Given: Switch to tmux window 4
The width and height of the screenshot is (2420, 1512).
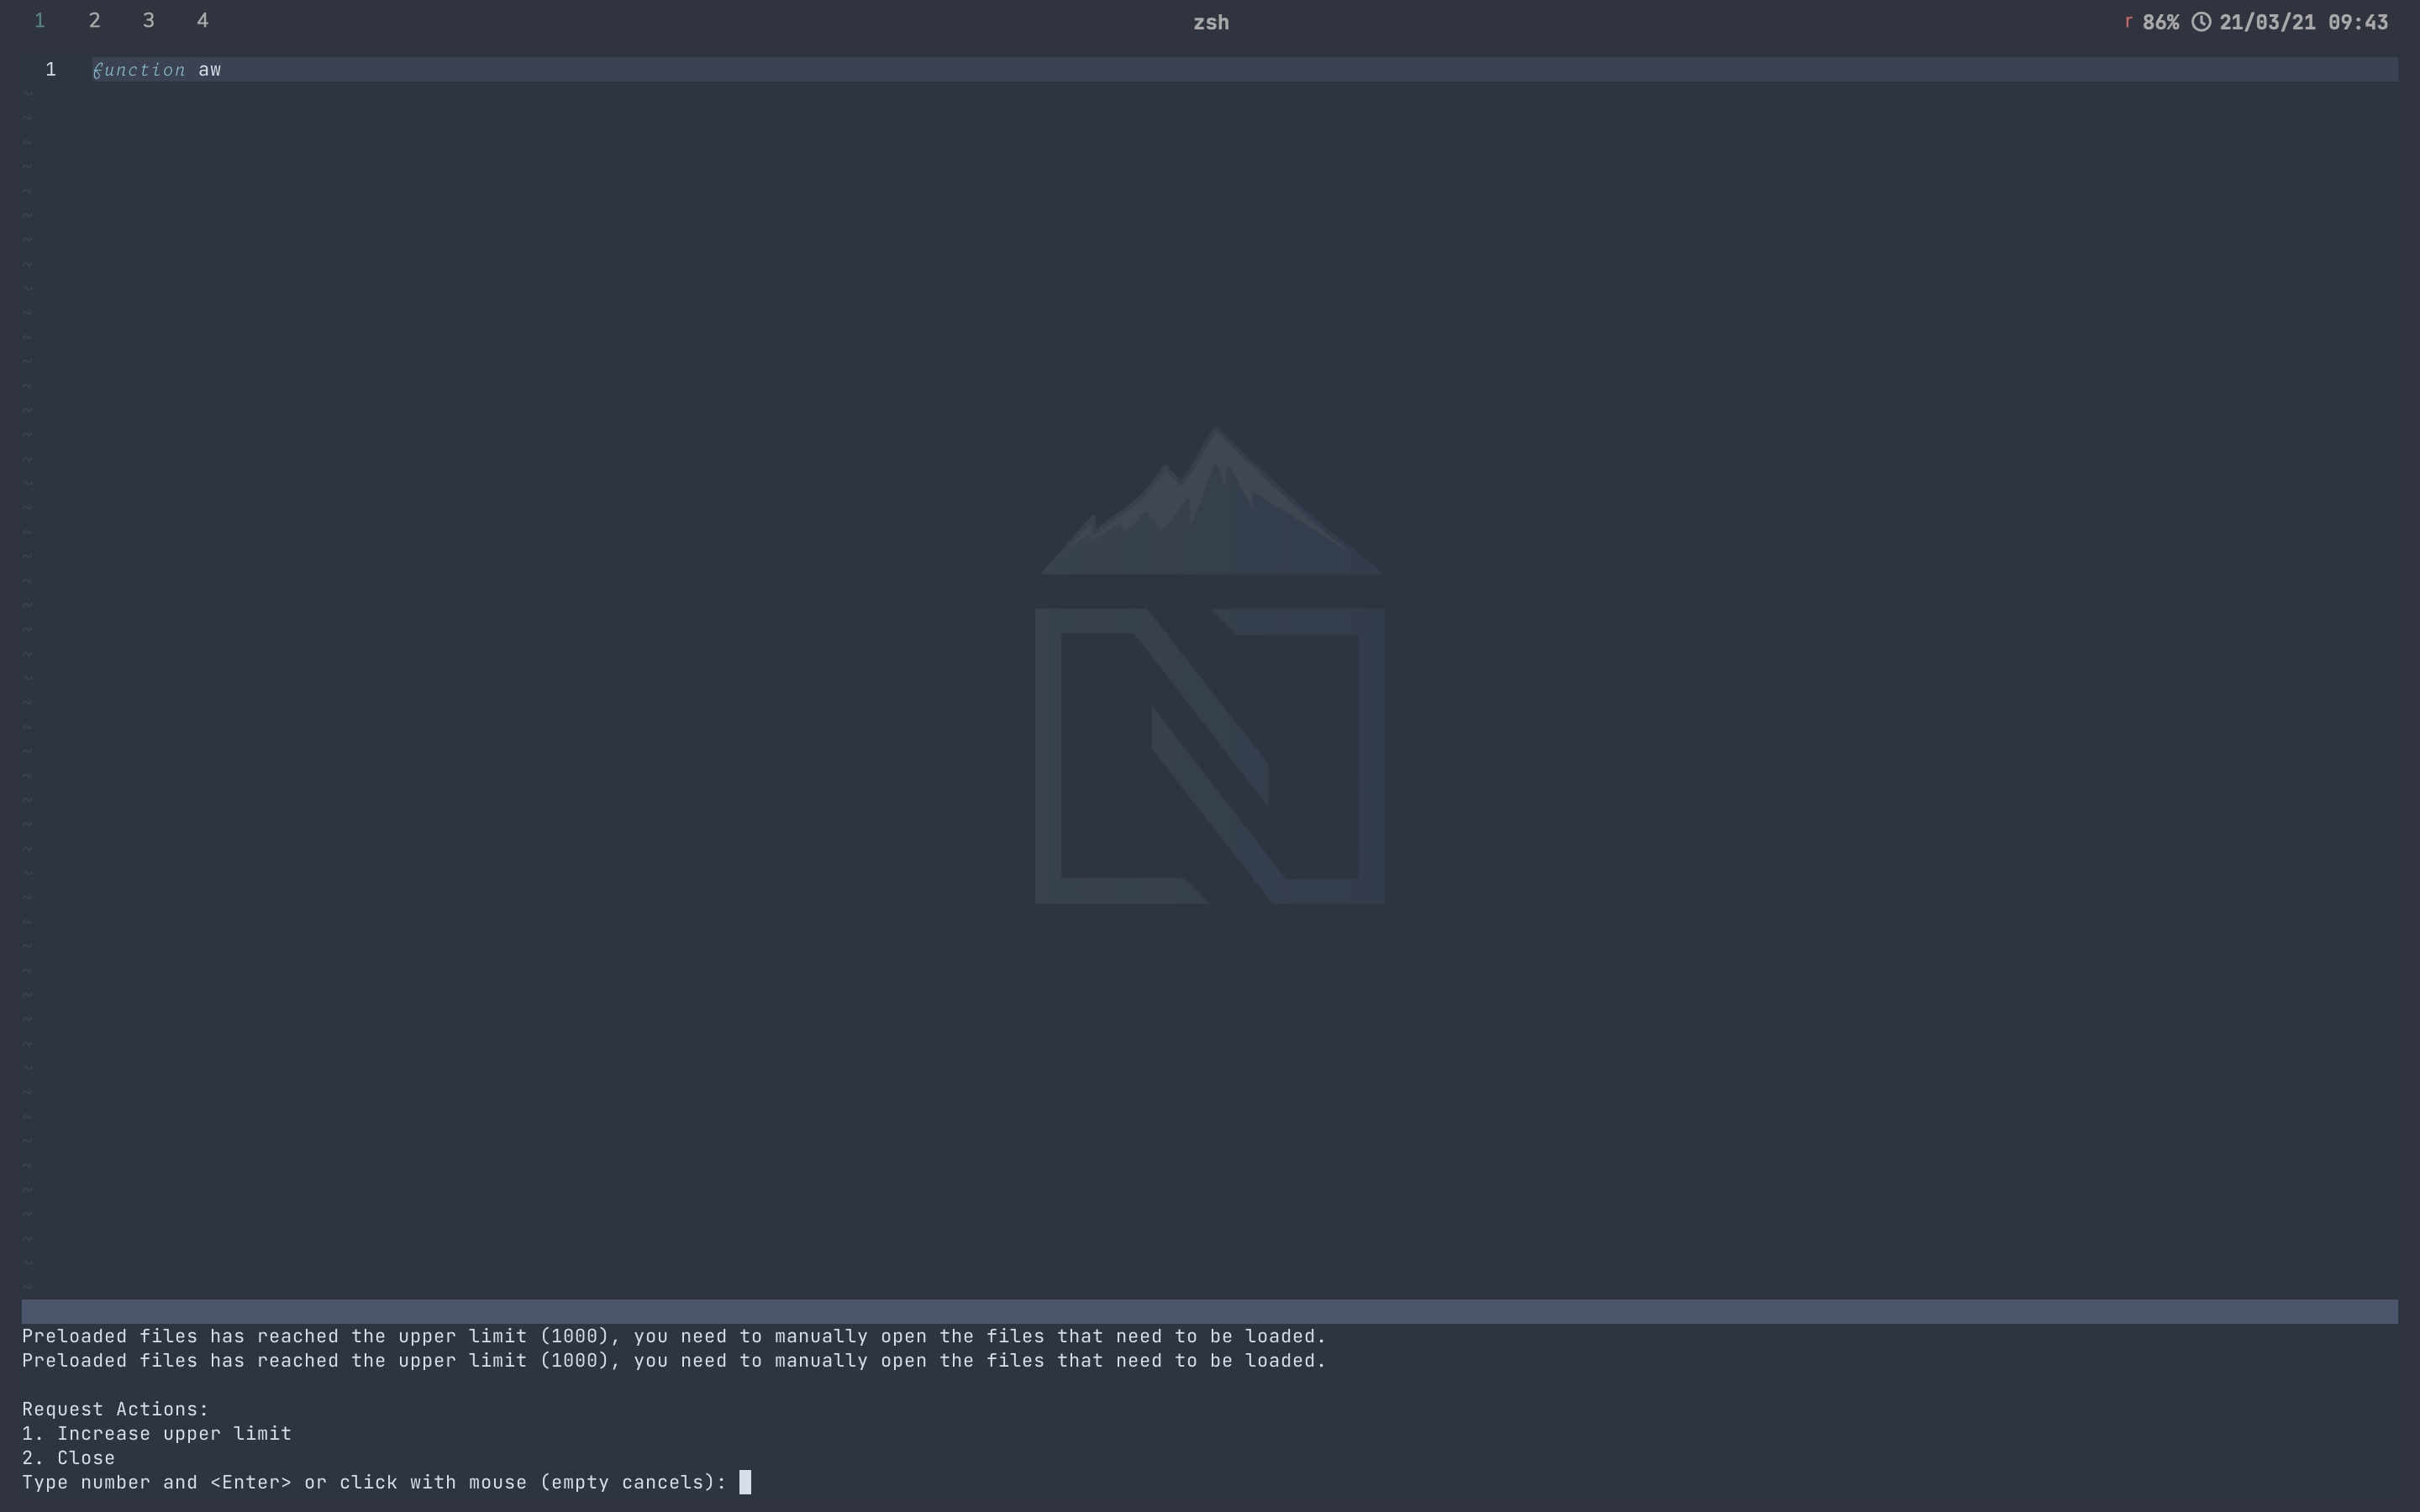Looking at the screenshot, I should (x=203, y=20).
